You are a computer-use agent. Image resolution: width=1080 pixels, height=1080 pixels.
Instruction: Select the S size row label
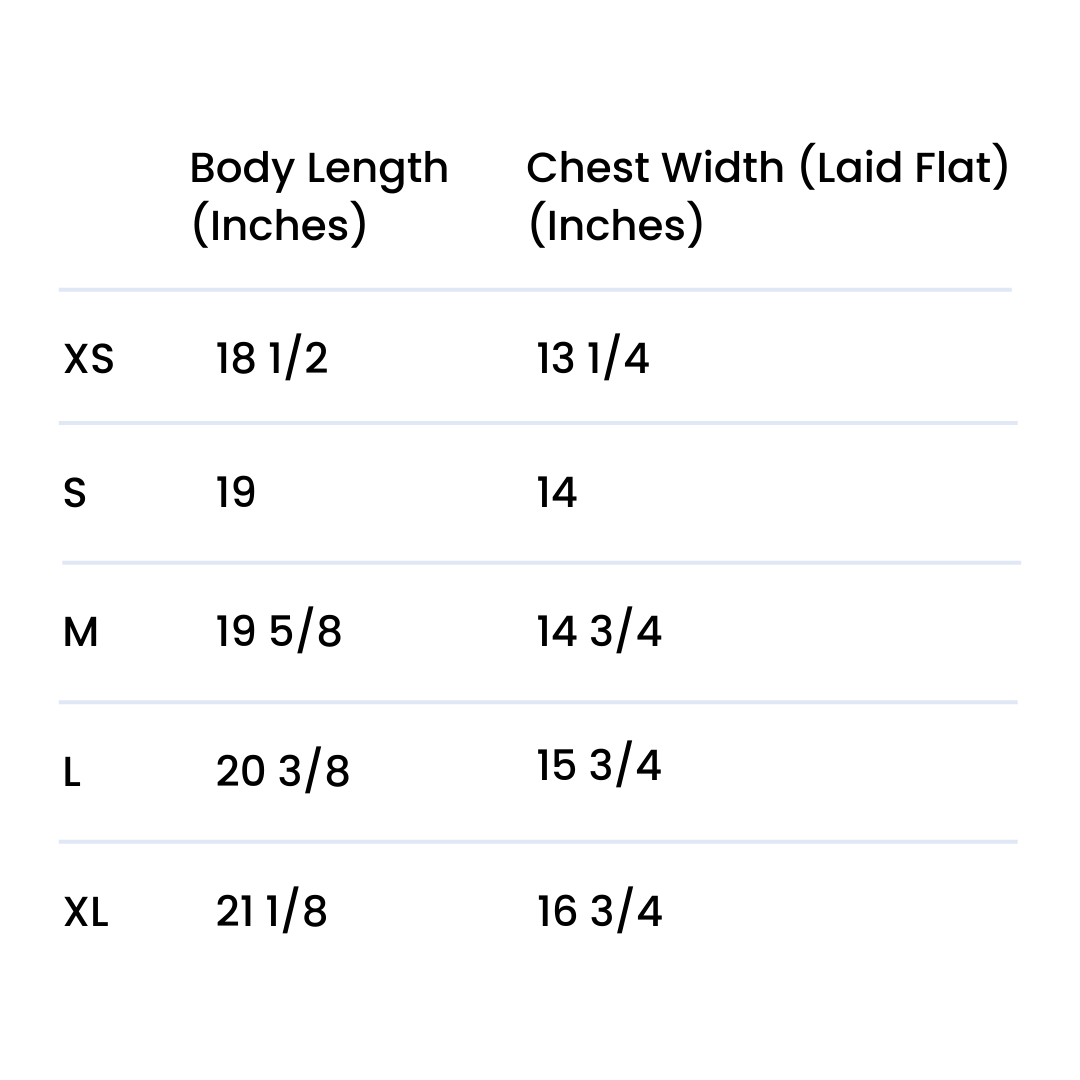pos(75,493)
